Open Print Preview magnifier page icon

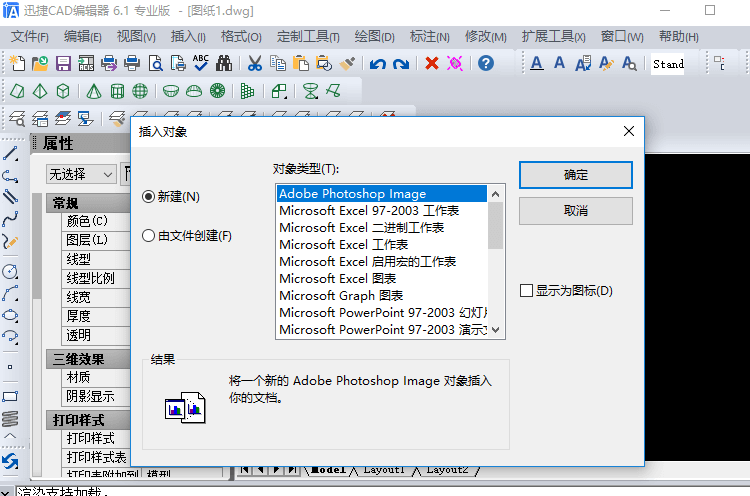click(155, 63)
